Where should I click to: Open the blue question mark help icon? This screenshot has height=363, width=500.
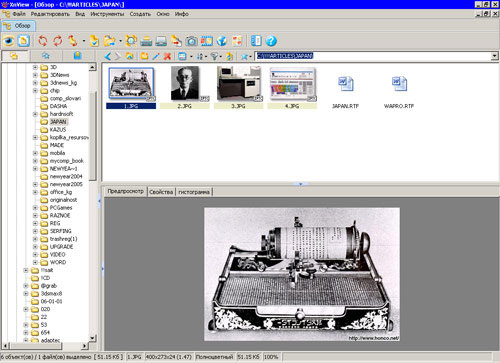pos(271,41)
